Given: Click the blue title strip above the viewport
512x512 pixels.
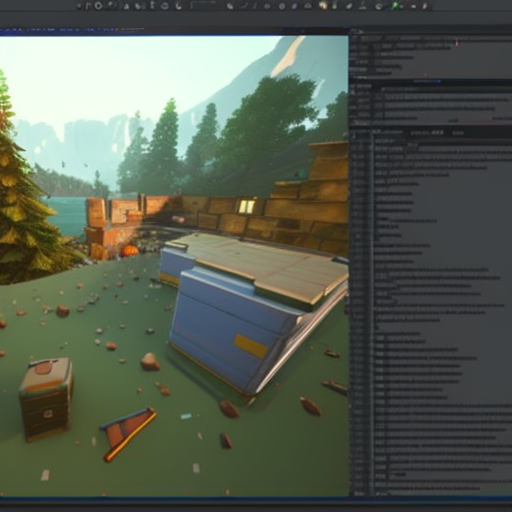Looking at the screenshot, I should click(72, 30).
